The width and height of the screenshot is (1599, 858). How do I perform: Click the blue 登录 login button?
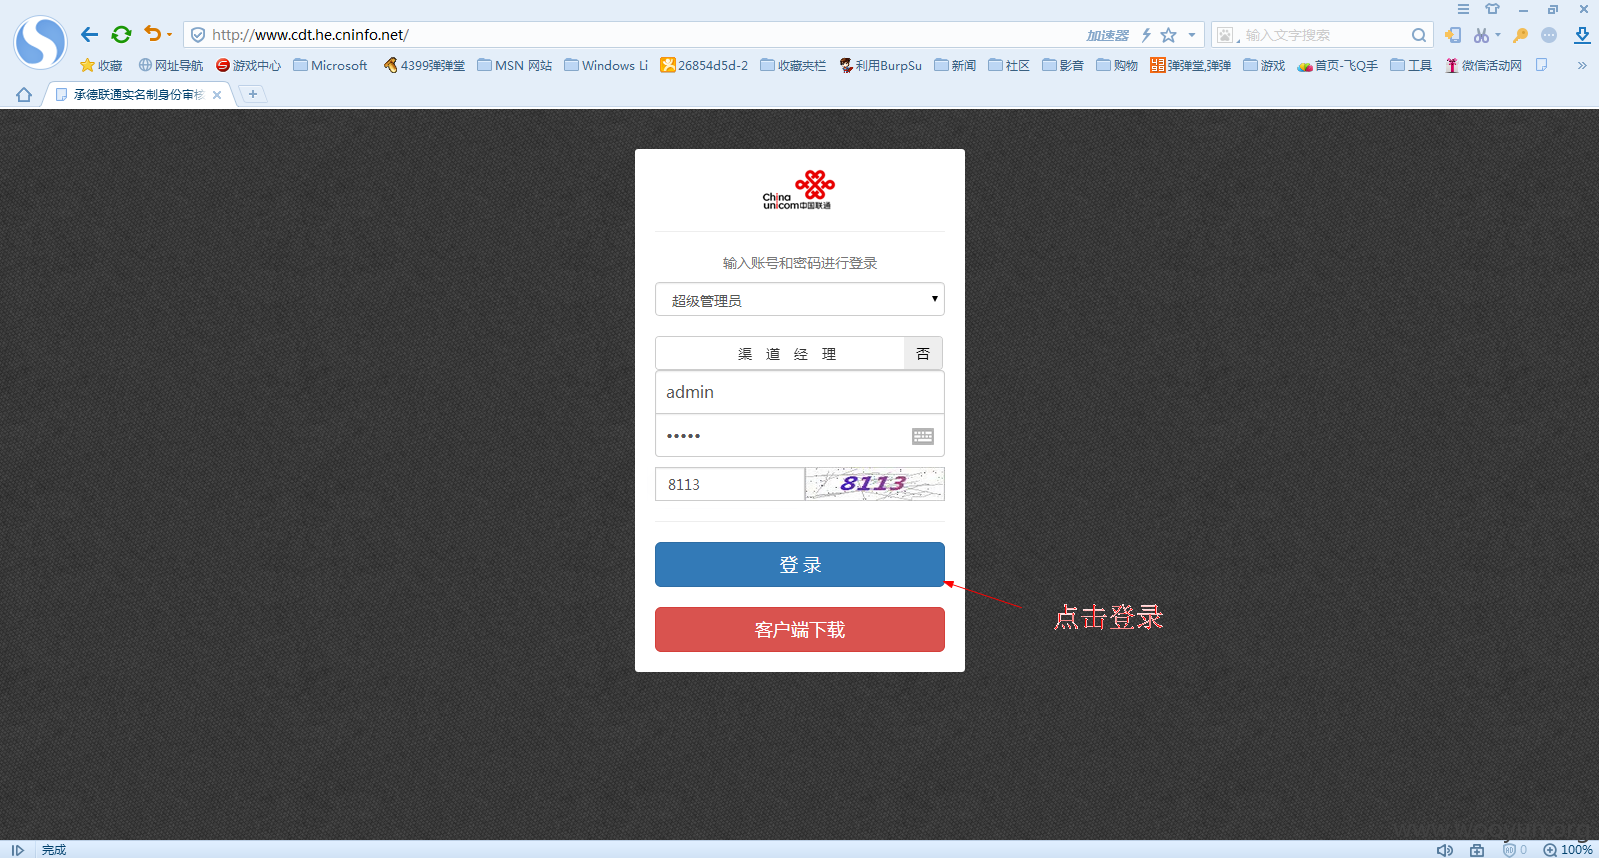click(800, 564)
